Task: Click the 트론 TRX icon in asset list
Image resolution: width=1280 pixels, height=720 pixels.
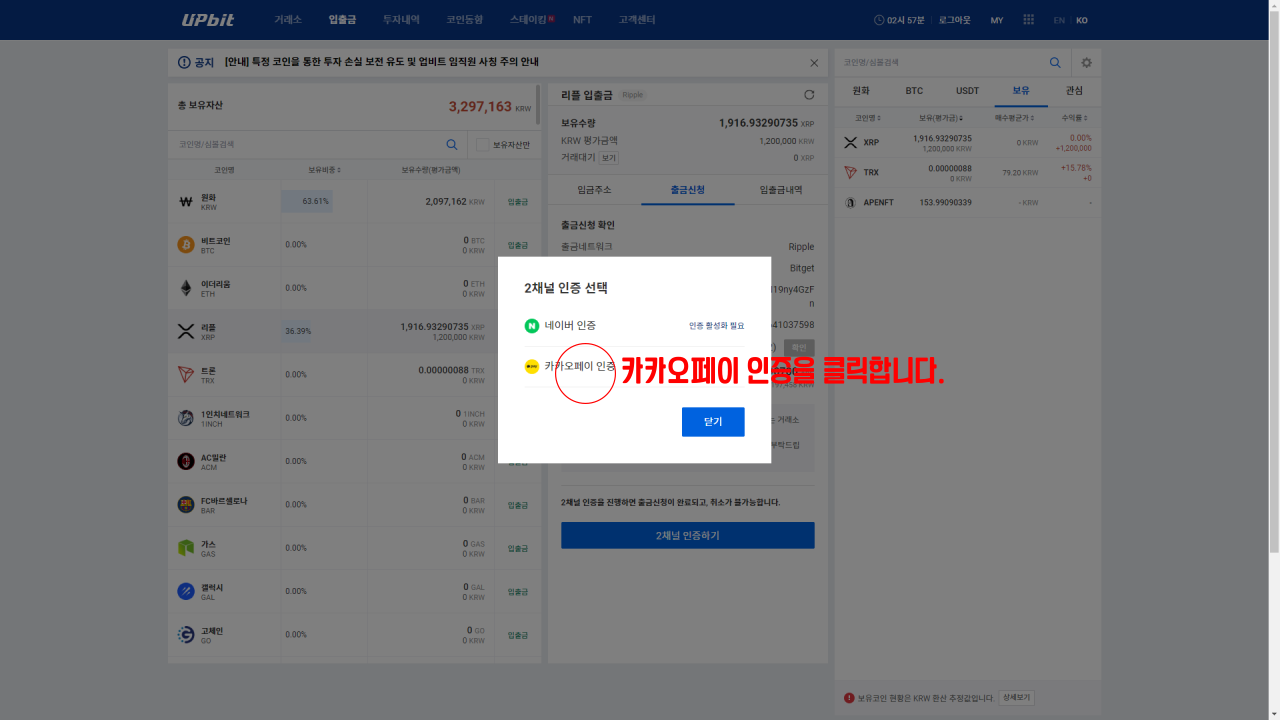Action: (185, 374)
